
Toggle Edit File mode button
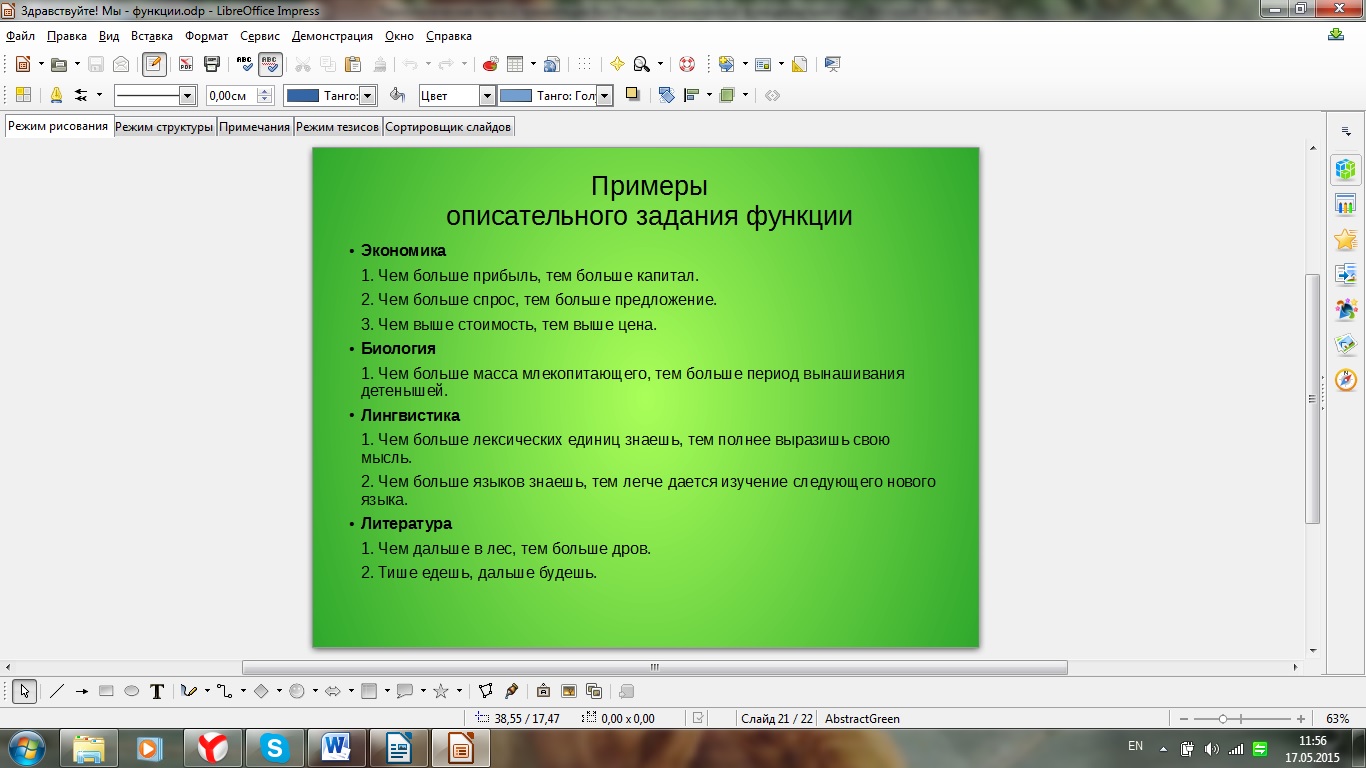point(153,64)
